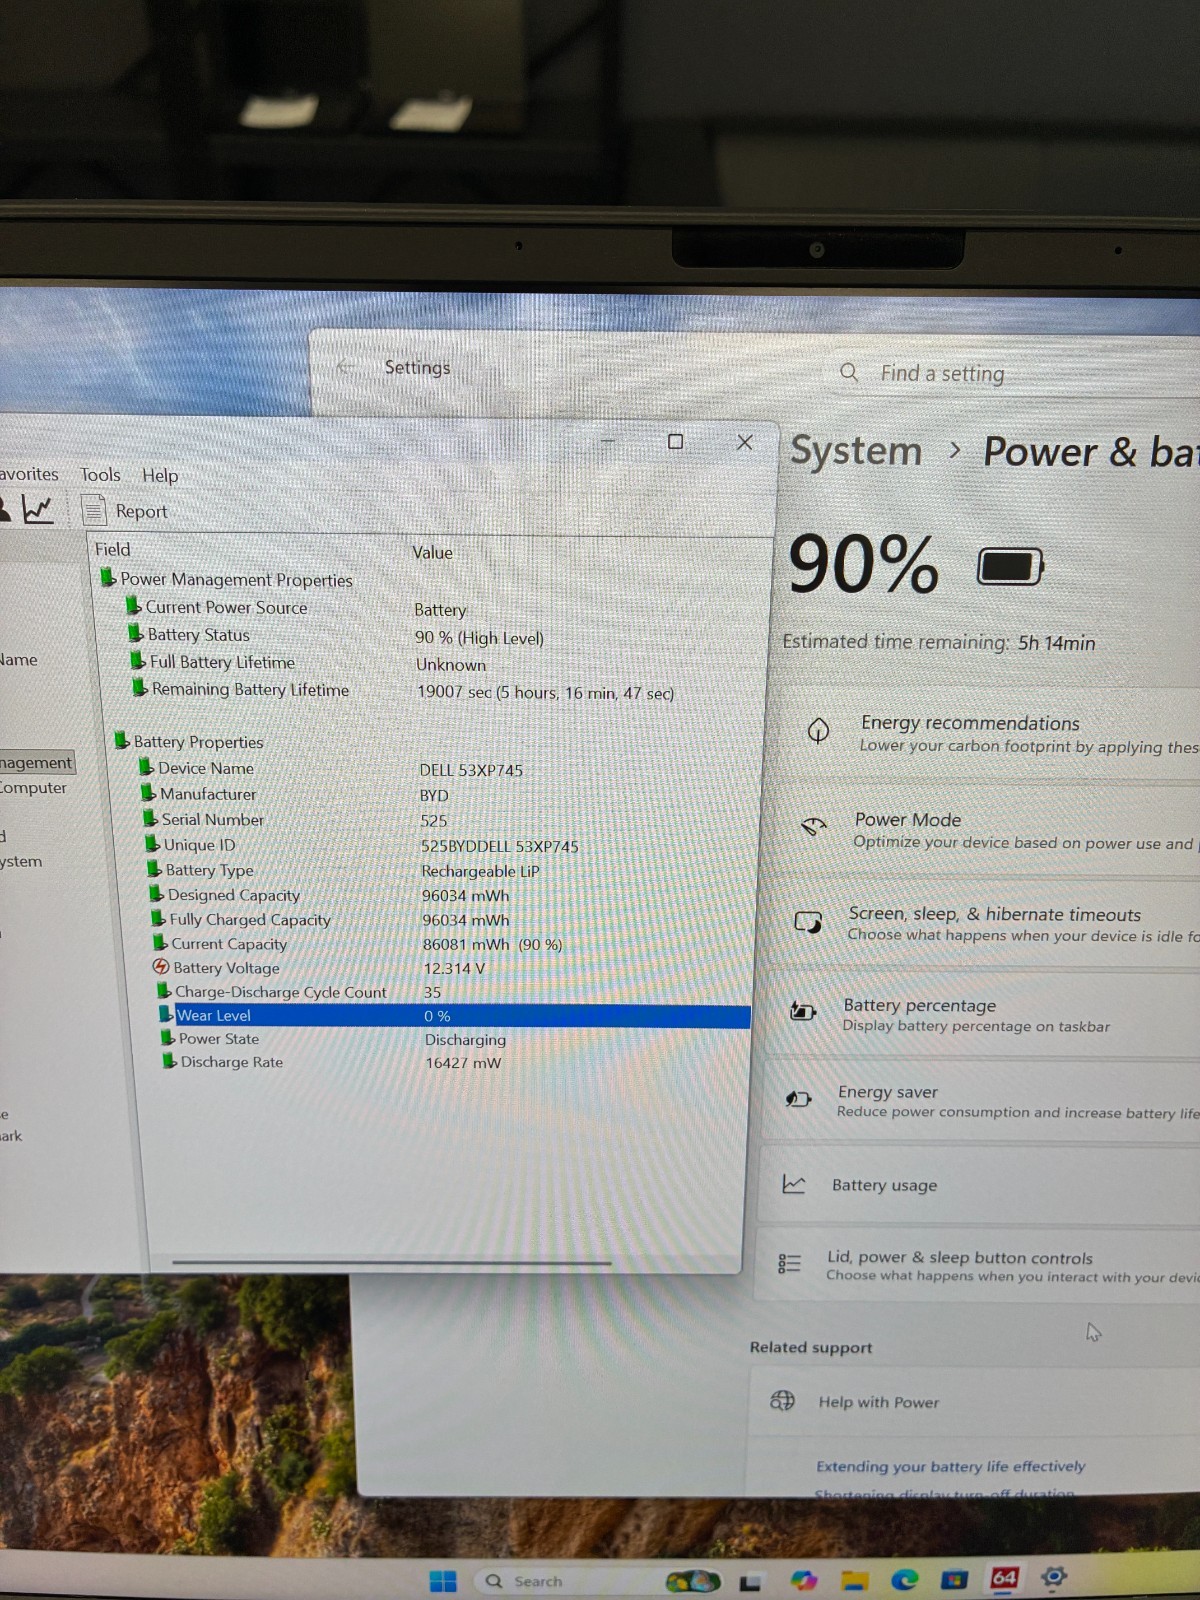Click the horizontal scrollbar in AIDA64 panel
1200x1600 pixels.
coord(391,1263)
